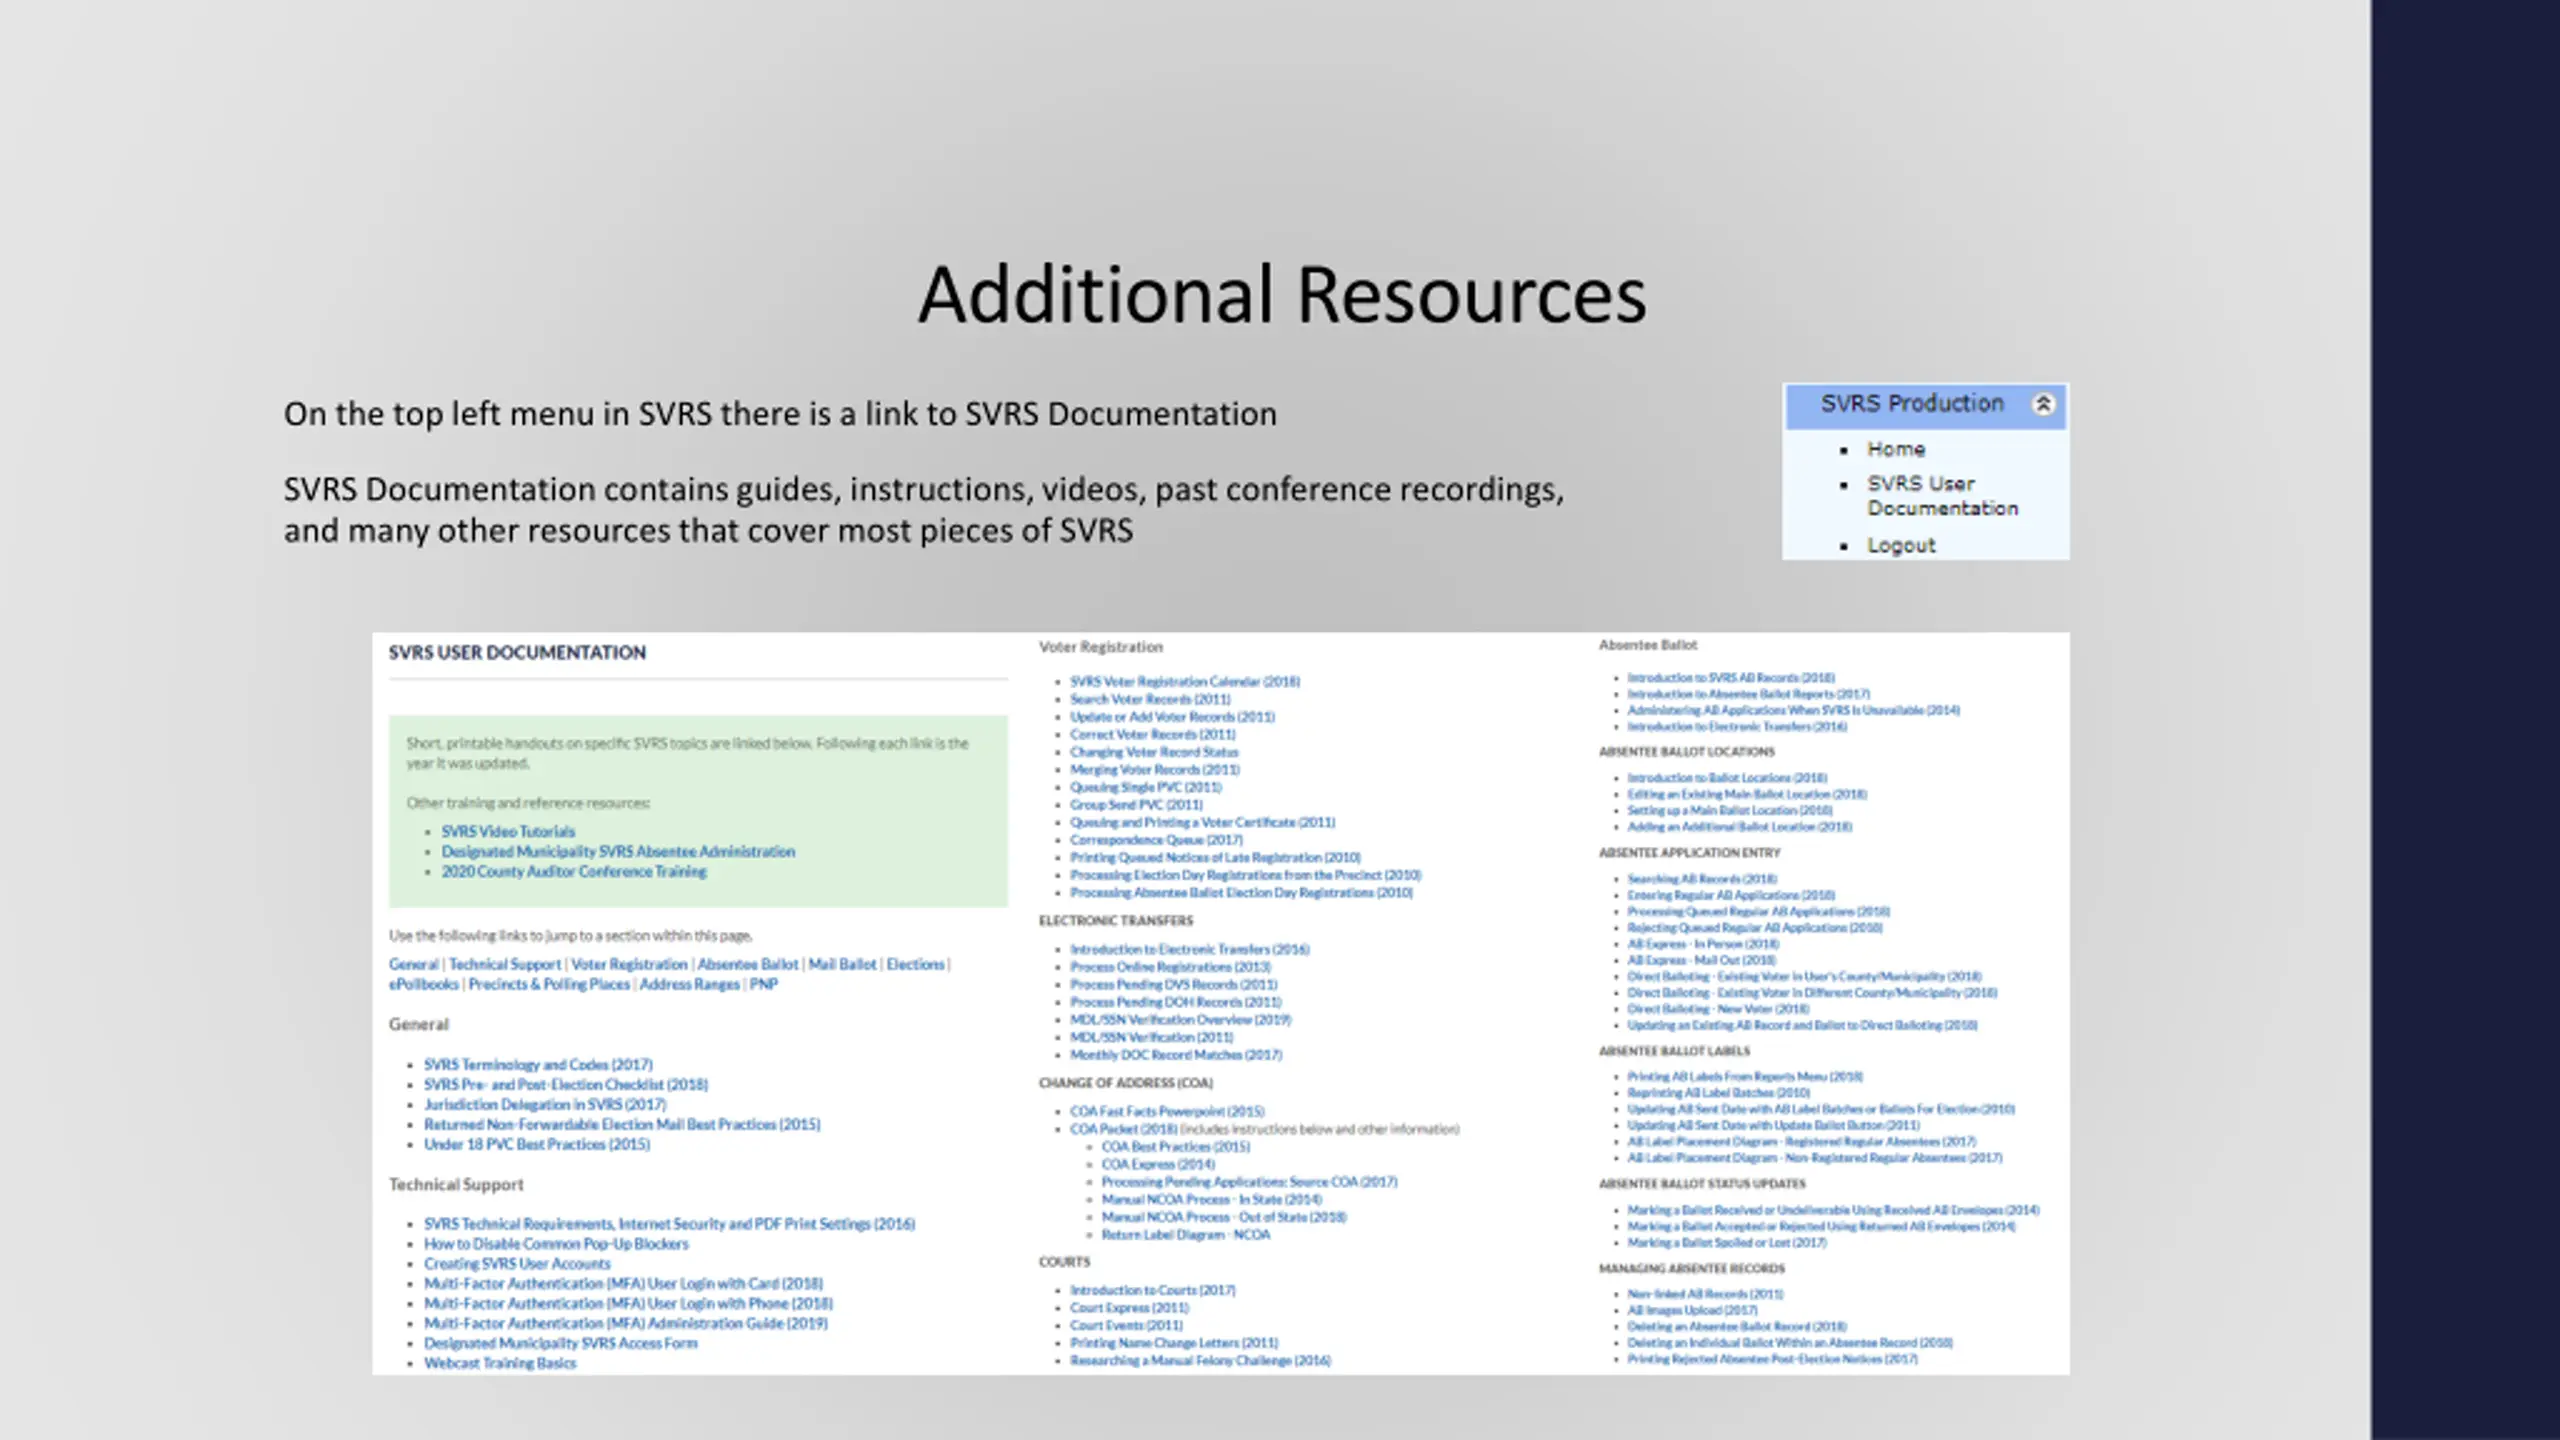
Task: Jump to the ePollbooks section link
Action: (x=424, y=984)
